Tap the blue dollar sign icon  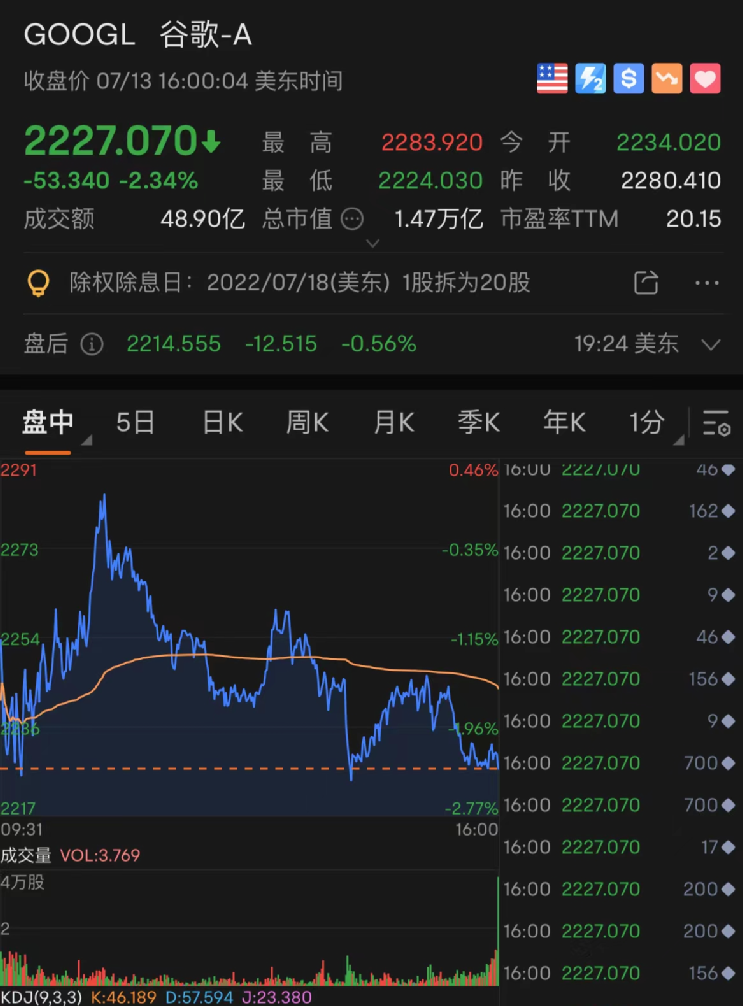[629, 79]
